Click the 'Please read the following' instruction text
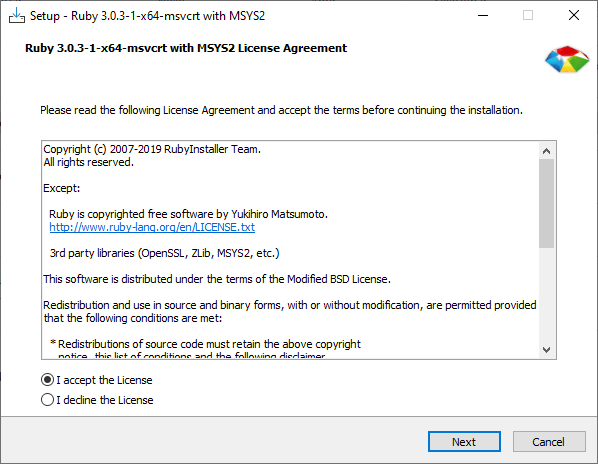The width and height of the screenshot is (598, 464). click(281, 110)
